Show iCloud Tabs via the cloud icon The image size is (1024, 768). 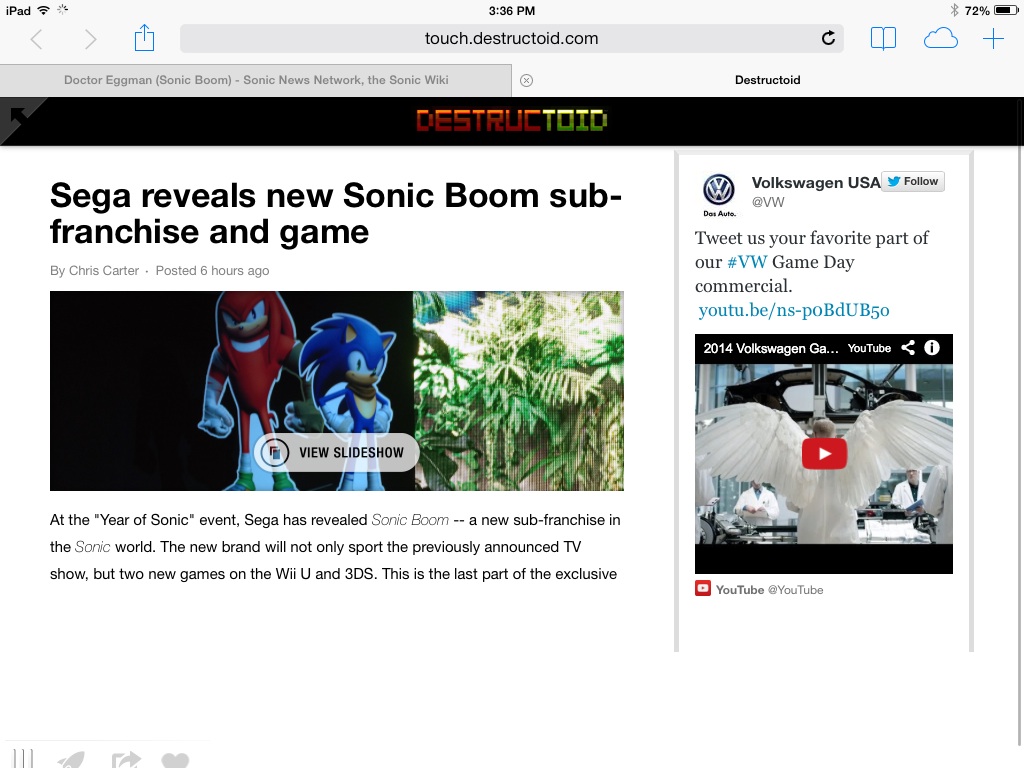pos(940,39)
